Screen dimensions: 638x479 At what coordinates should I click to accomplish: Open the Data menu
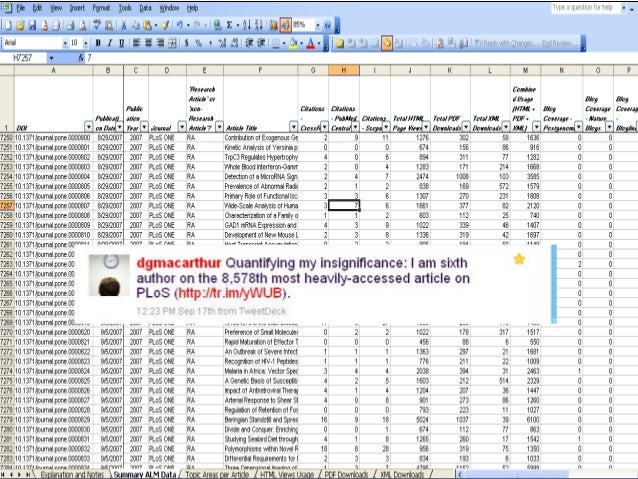coord(145,8)
